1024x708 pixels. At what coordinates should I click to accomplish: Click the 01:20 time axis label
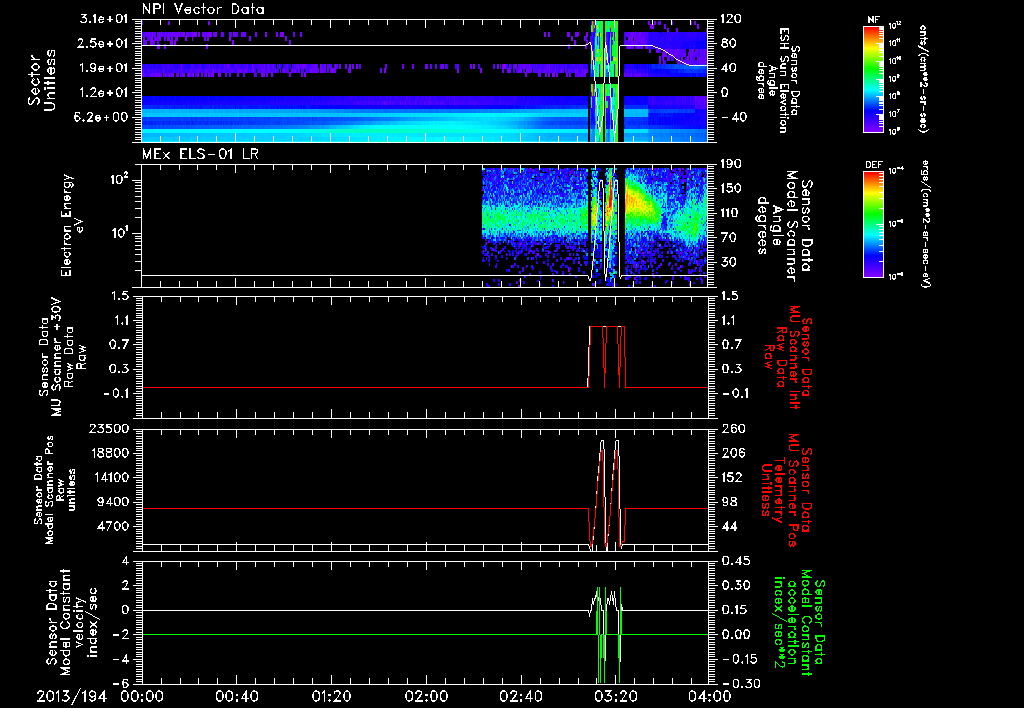332,696
